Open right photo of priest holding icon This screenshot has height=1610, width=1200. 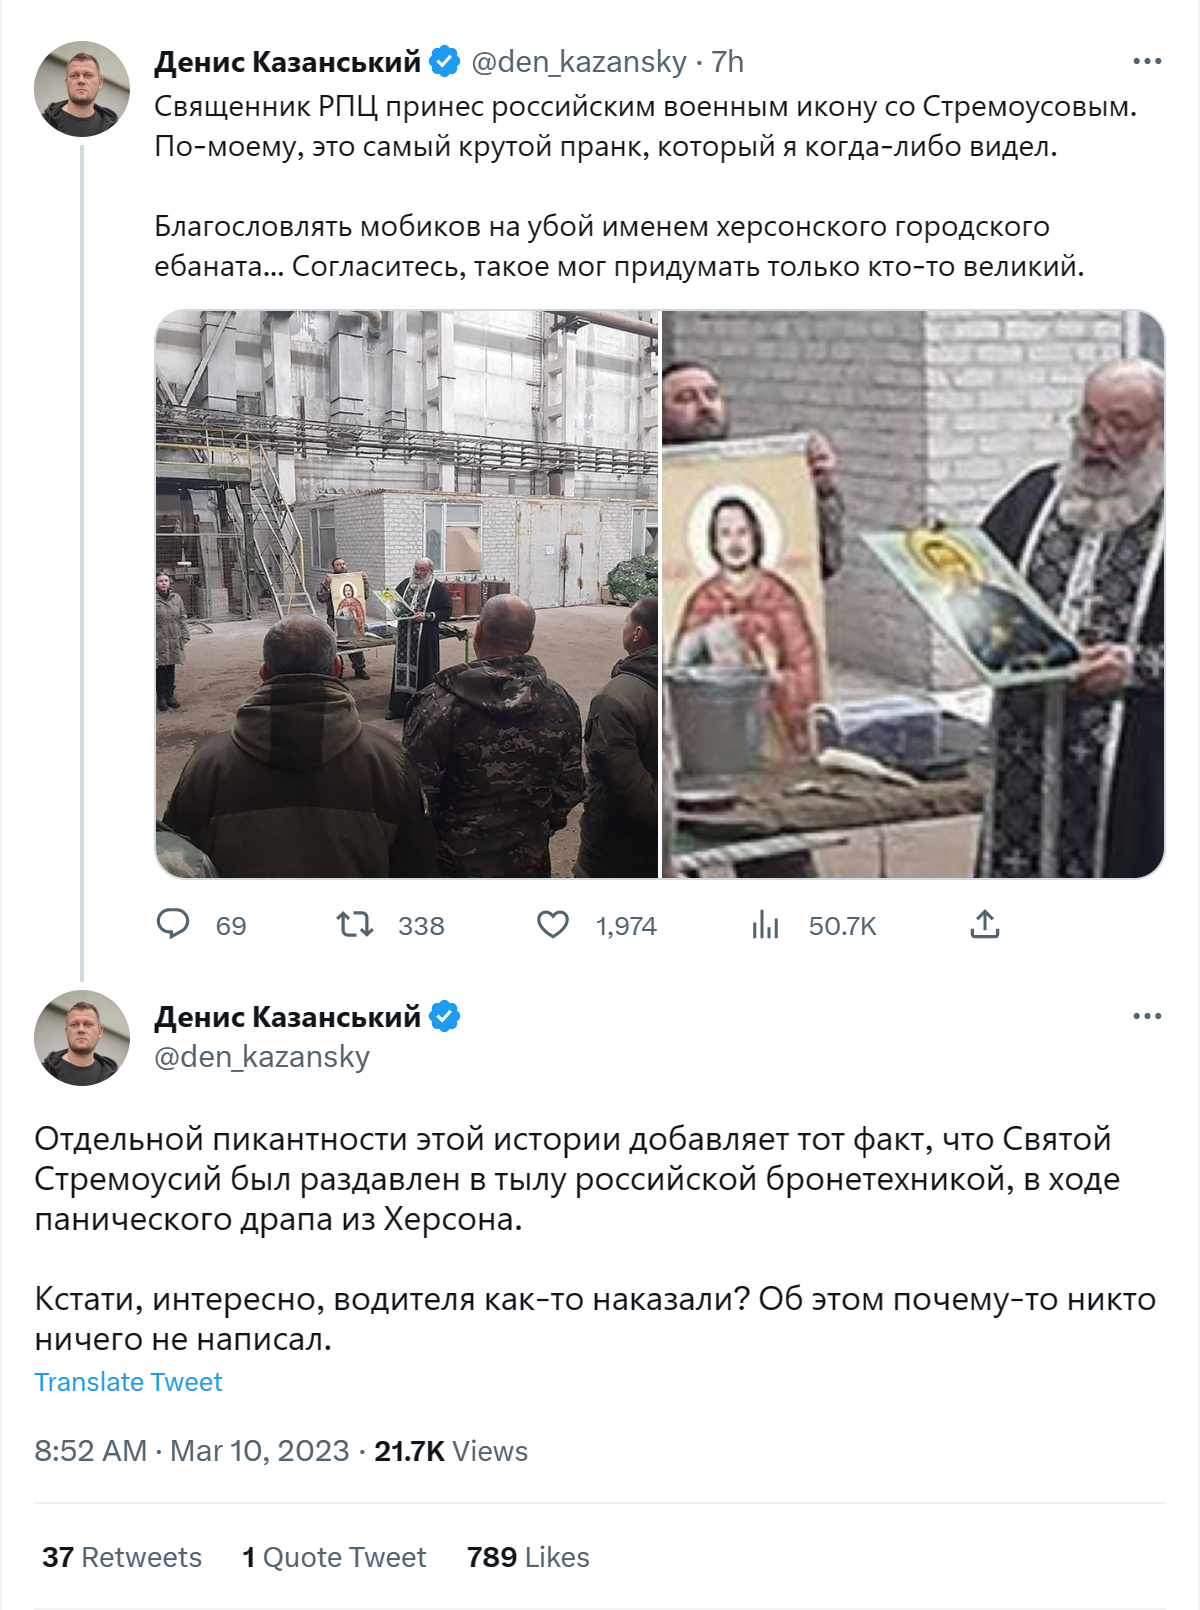click(x=913, y=594)
